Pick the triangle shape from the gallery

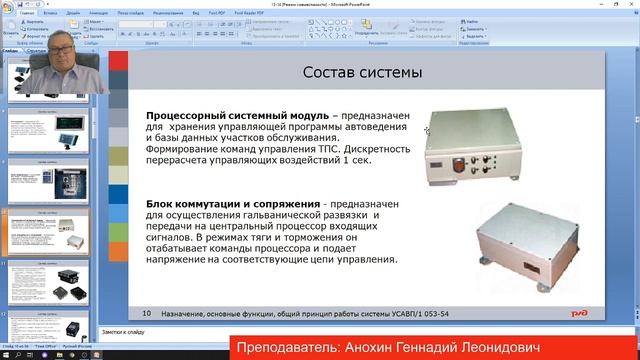coord(311,29)
